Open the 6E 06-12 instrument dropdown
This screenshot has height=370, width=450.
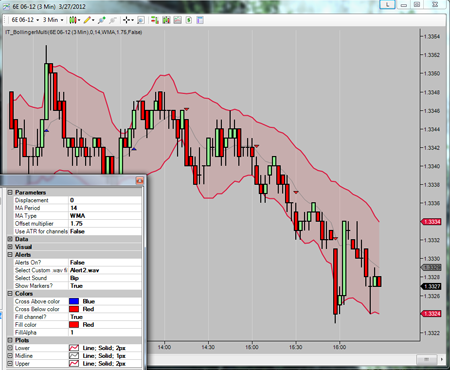(x=25, y=20)
